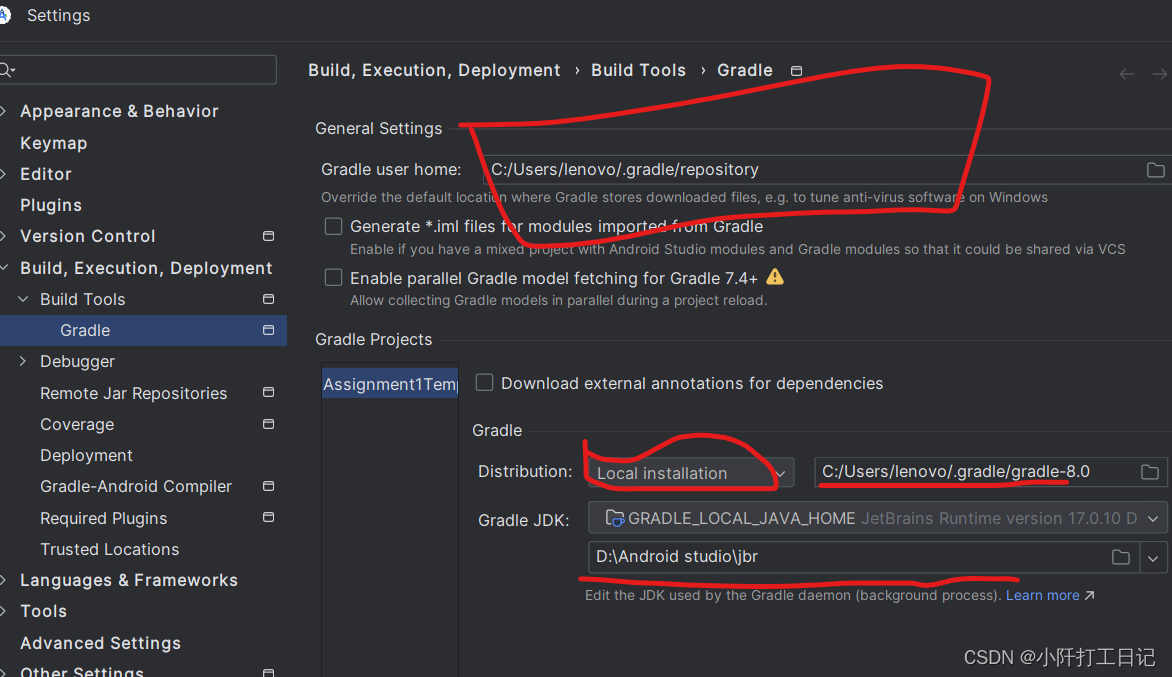
Task: Check Download external annotations for dependencies
Action: [x=484, y=382]
